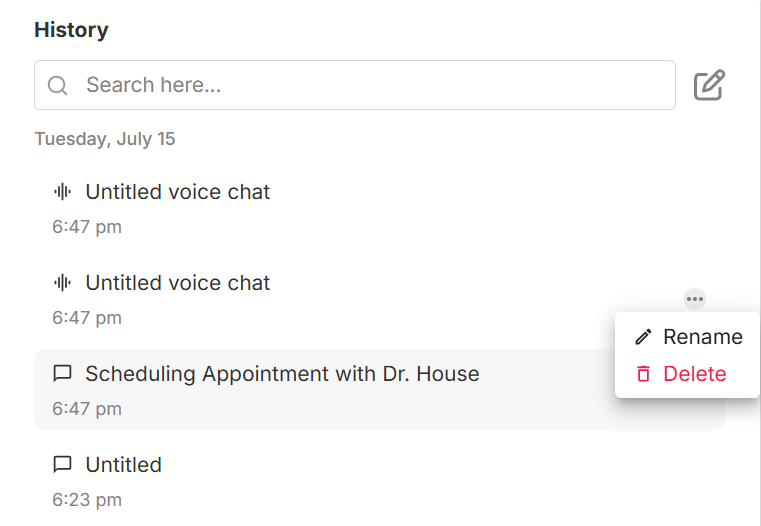Click the 6:47 pm timestamp under Scheduling Appointment
The width and height of the screenshot is (761, 526).
pyautogui.click(x=87, y=408)
